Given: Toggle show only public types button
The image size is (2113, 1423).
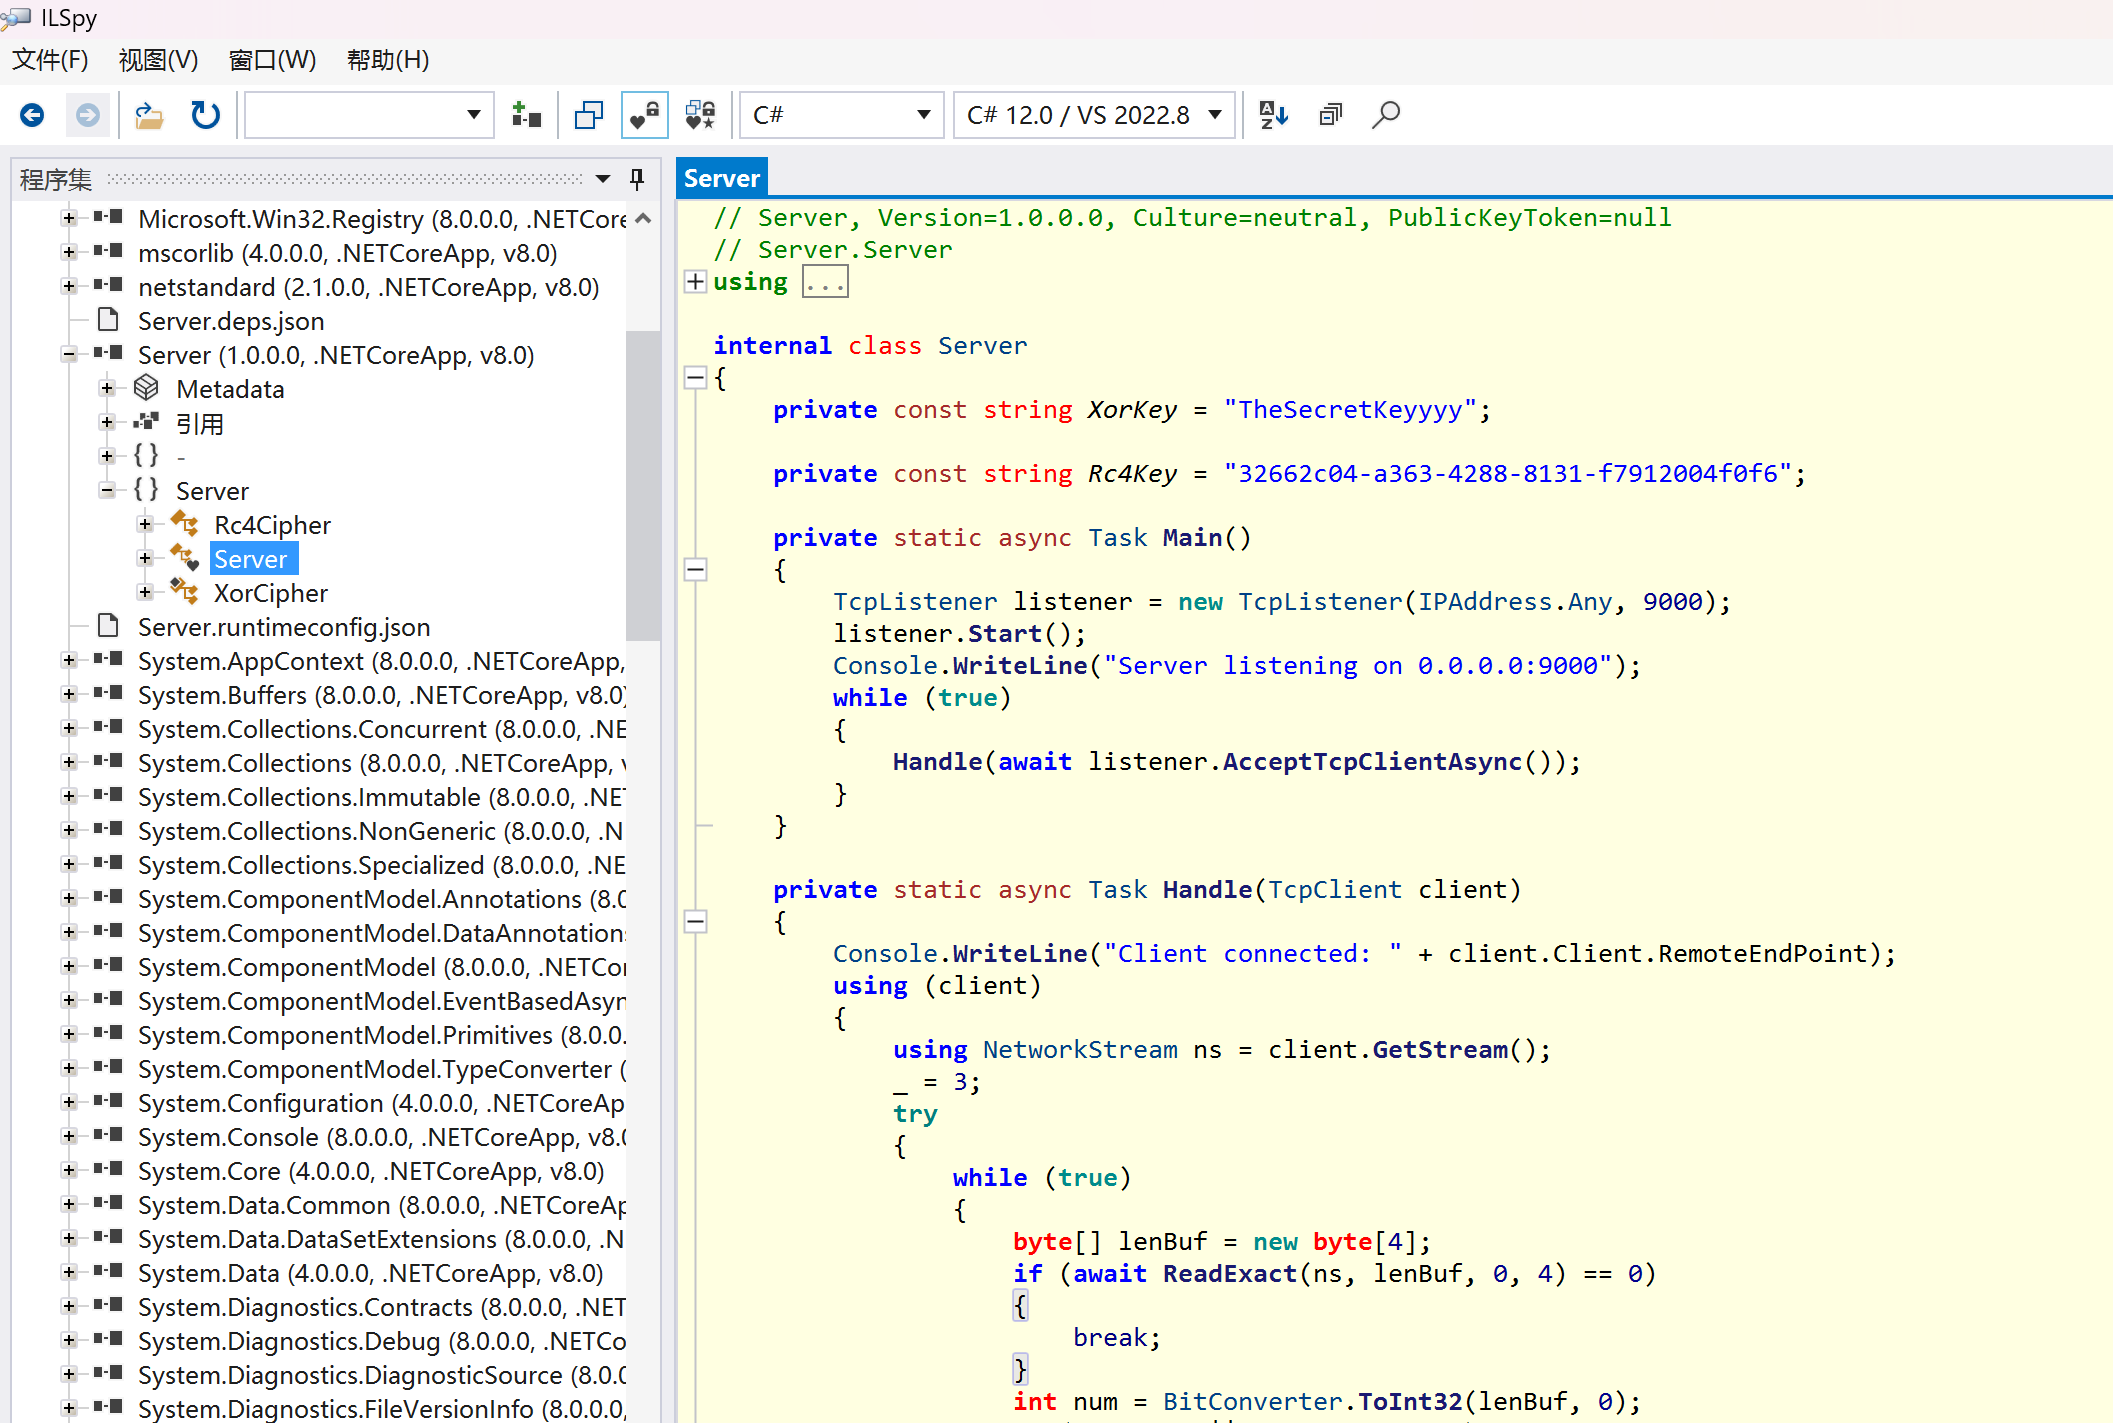Looking at the screenshot, I should pyautogui.click(x=589, y=115).
